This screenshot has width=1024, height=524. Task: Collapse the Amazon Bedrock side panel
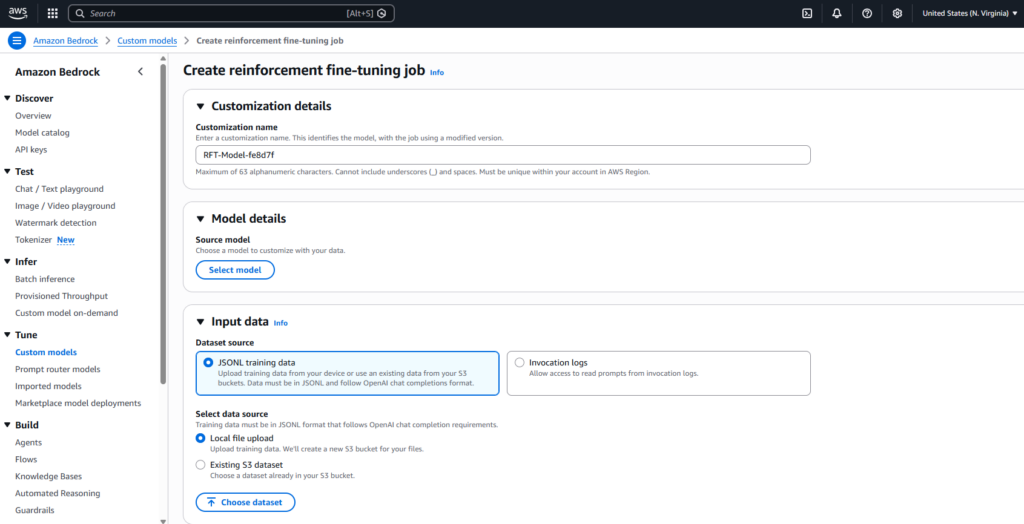pyautogui.click(x=140, y=72)
